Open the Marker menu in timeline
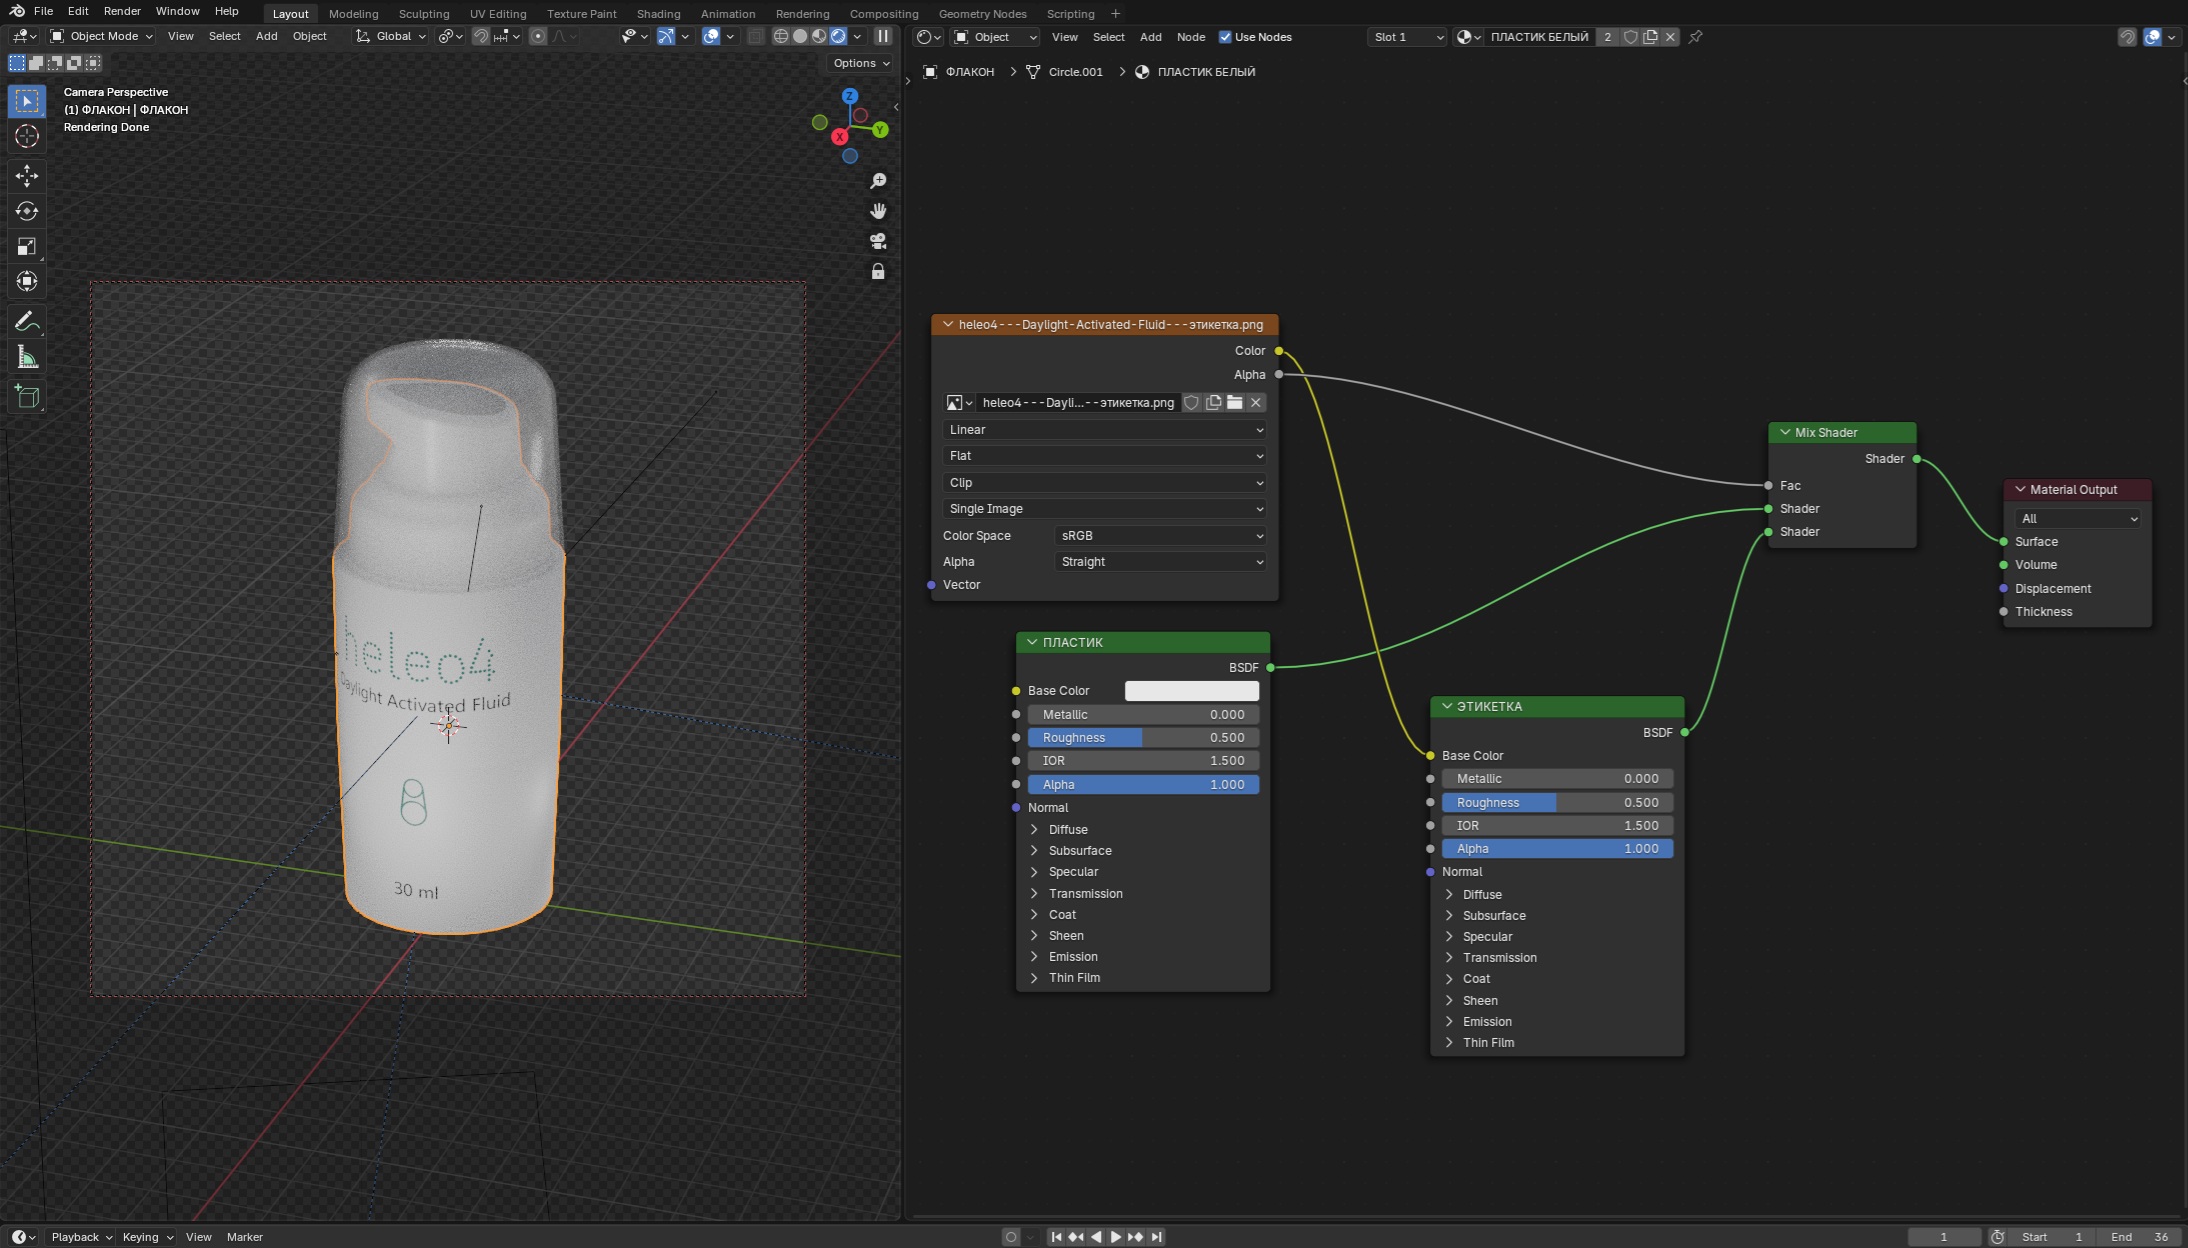 coord(244,1237)
